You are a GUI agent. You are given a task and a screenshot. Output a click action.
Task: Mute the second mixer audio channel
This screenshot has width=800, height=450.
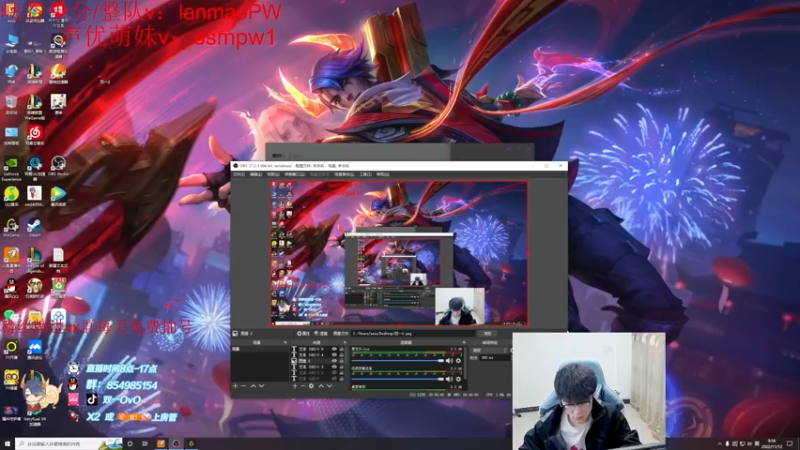click(449, 379)
